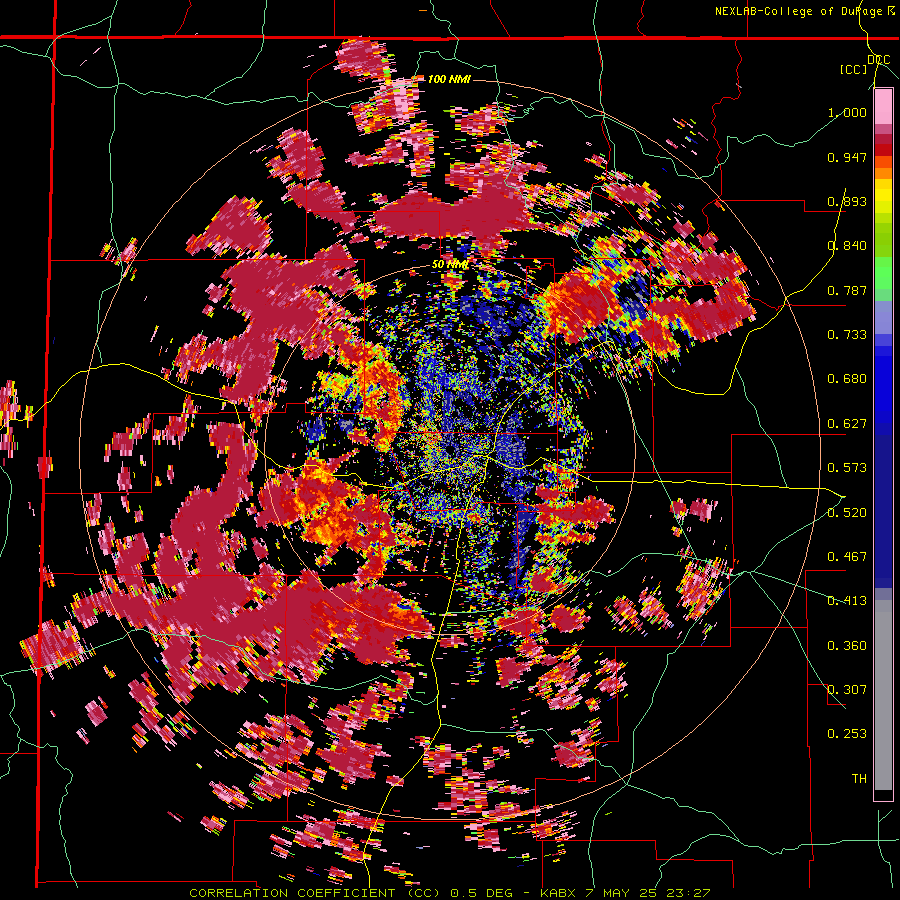Click the 0.467 legend value
The width and height of the screenshot is (900, 900).
tap(847, 557)
